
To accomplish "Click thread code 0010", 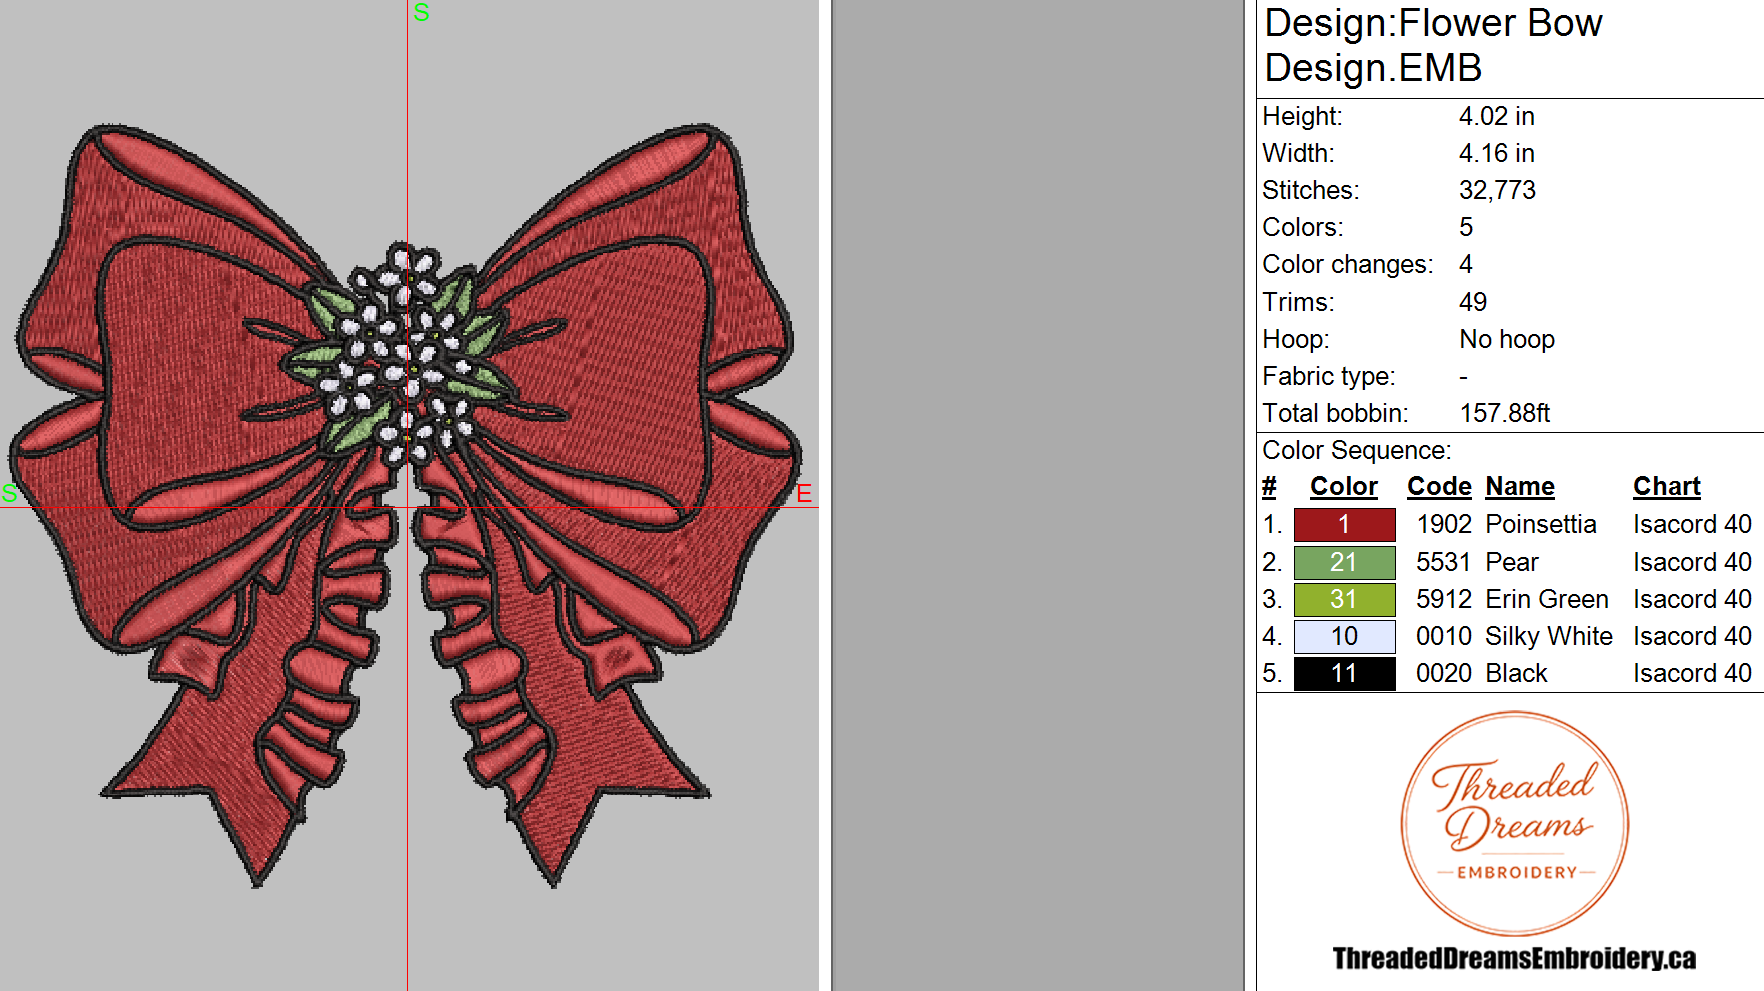I will click(1444, 636).
